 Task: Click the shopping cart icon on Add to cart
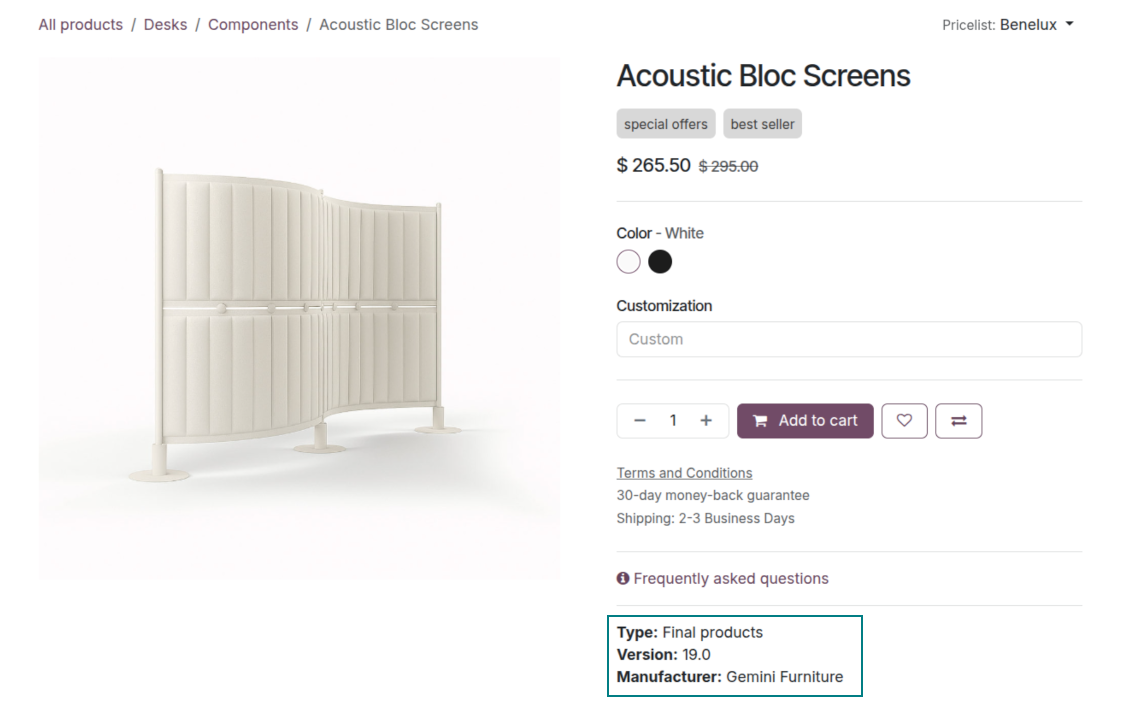[x=760, y=421]
